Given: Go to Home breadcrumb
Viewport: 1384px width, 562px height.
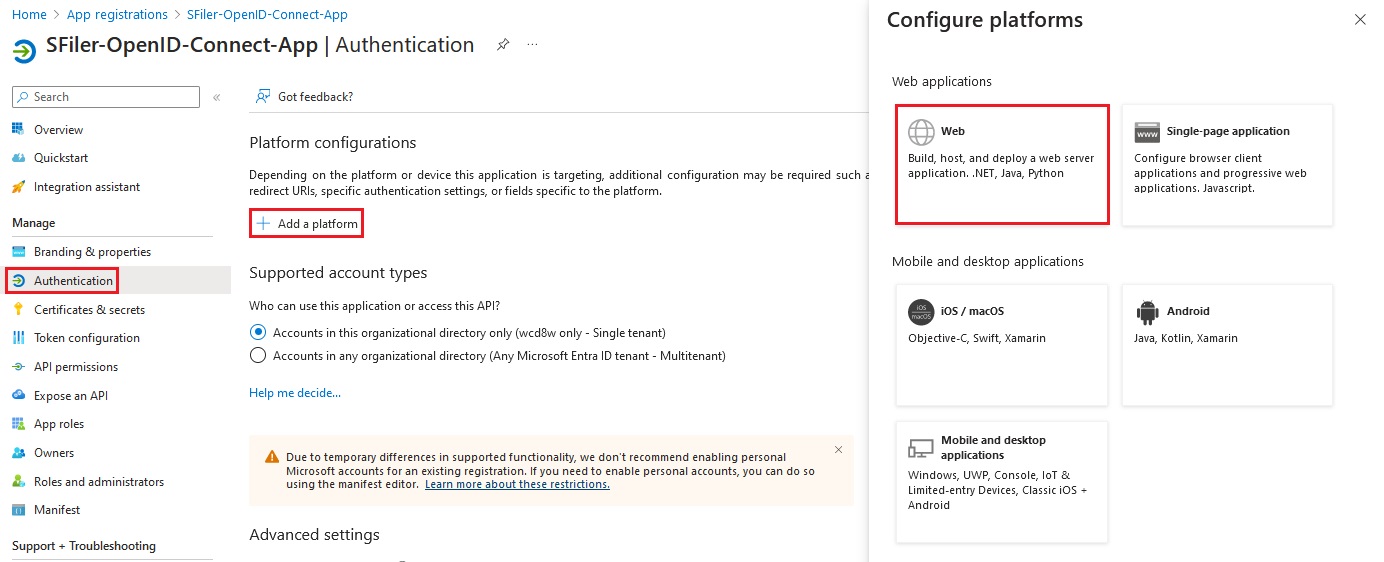Looking at the screenshot, I should tap(29, 15).
